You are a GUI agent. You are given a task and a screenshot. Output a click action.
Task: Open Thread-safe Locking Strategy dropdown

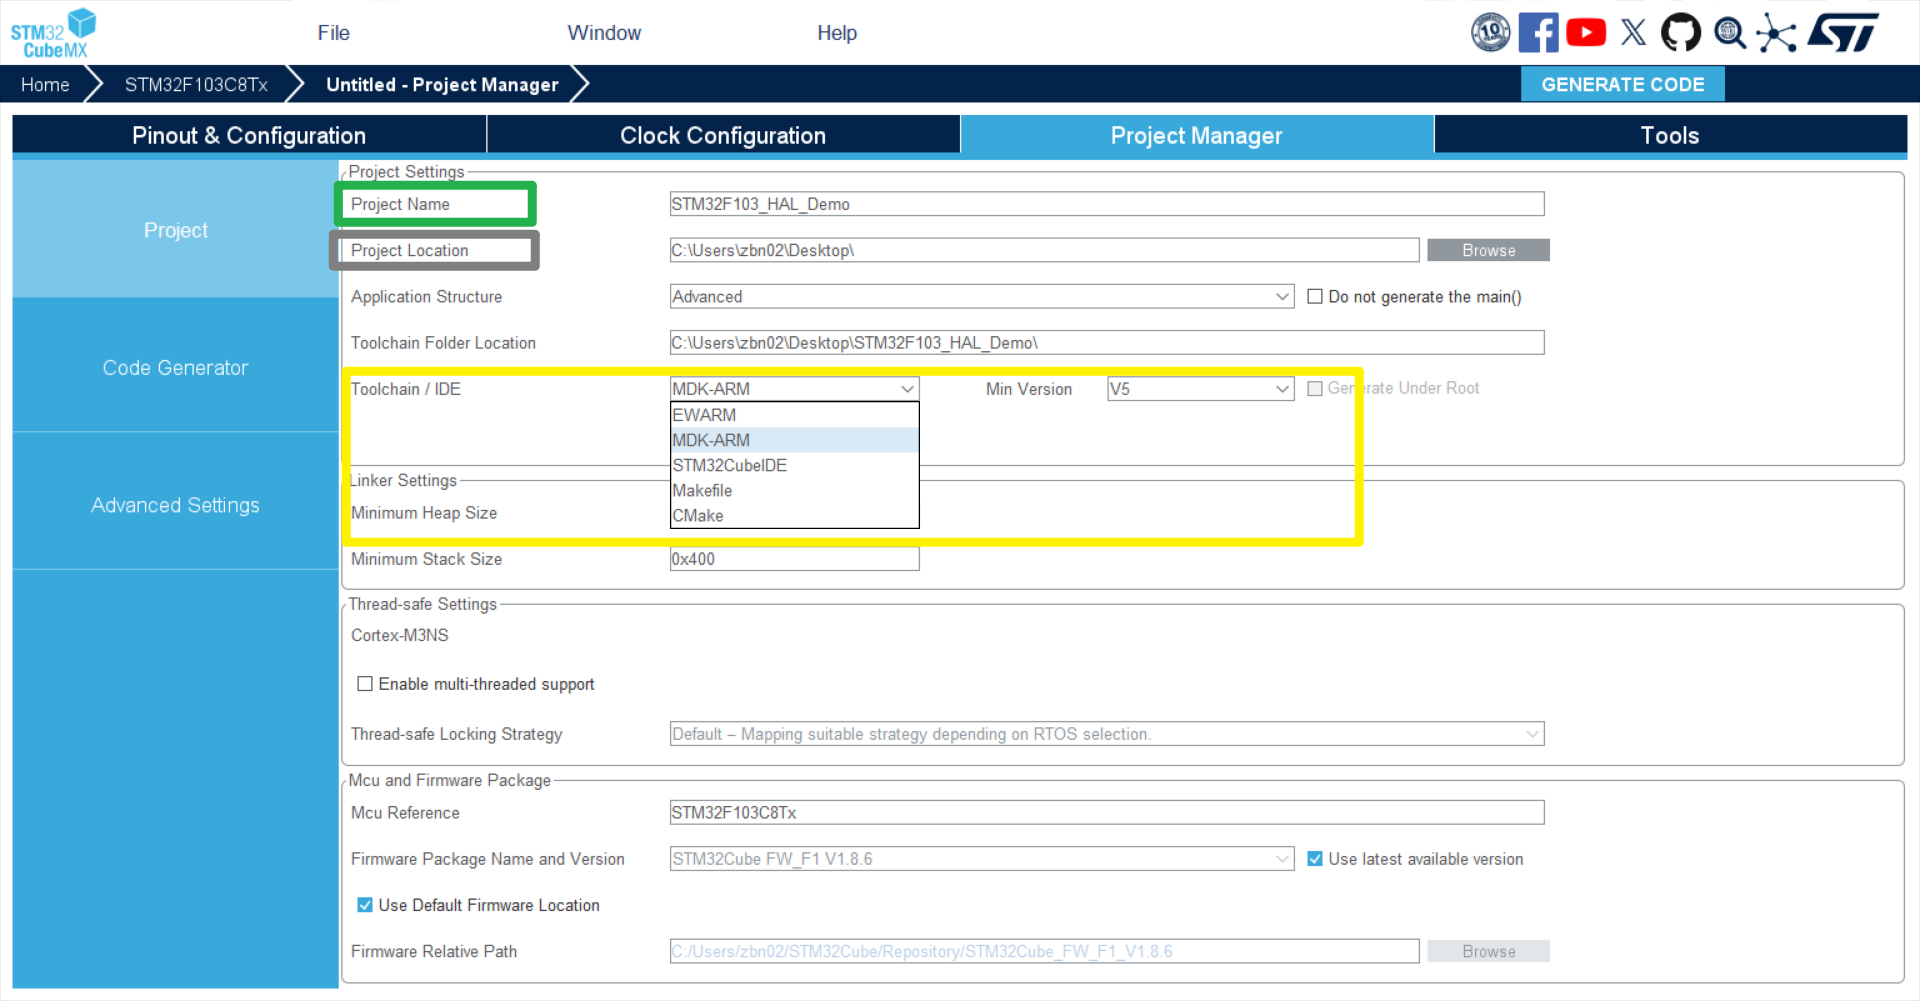1107,734
